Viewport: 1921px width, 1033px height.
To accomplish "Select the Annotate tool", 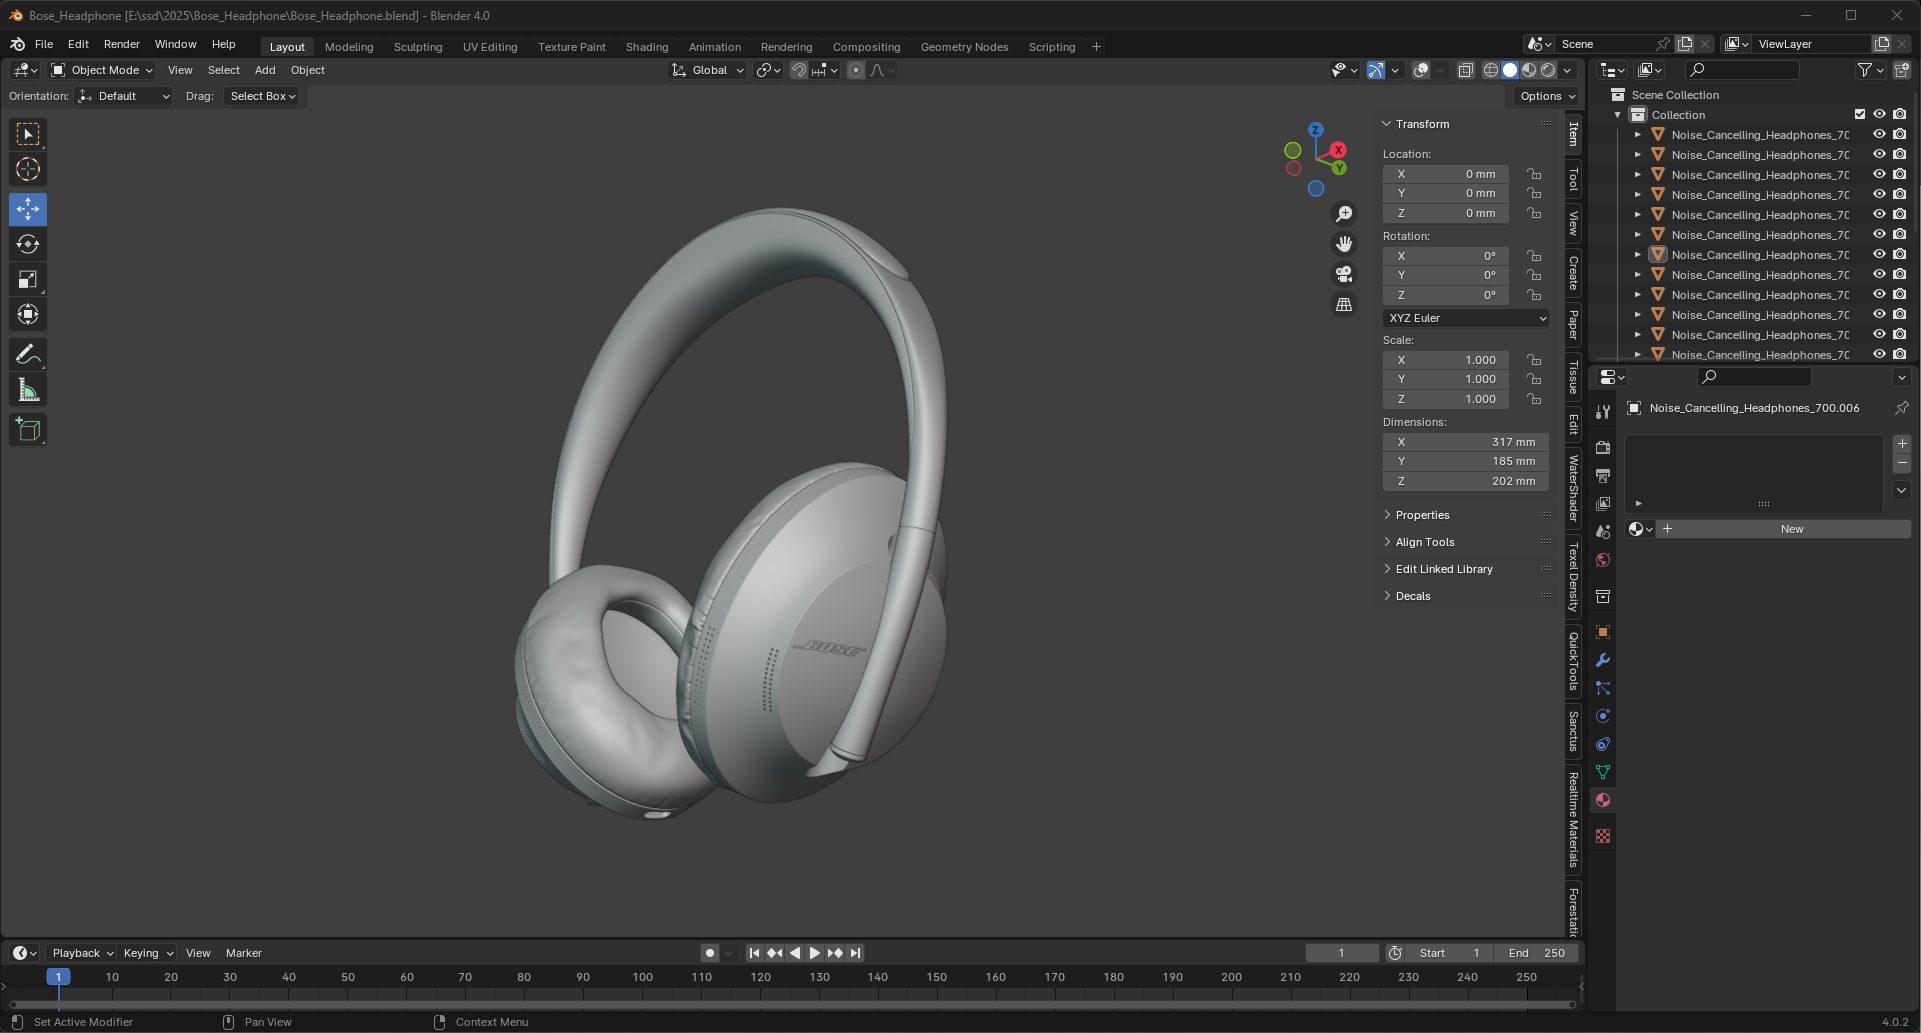I will point(28,354).
